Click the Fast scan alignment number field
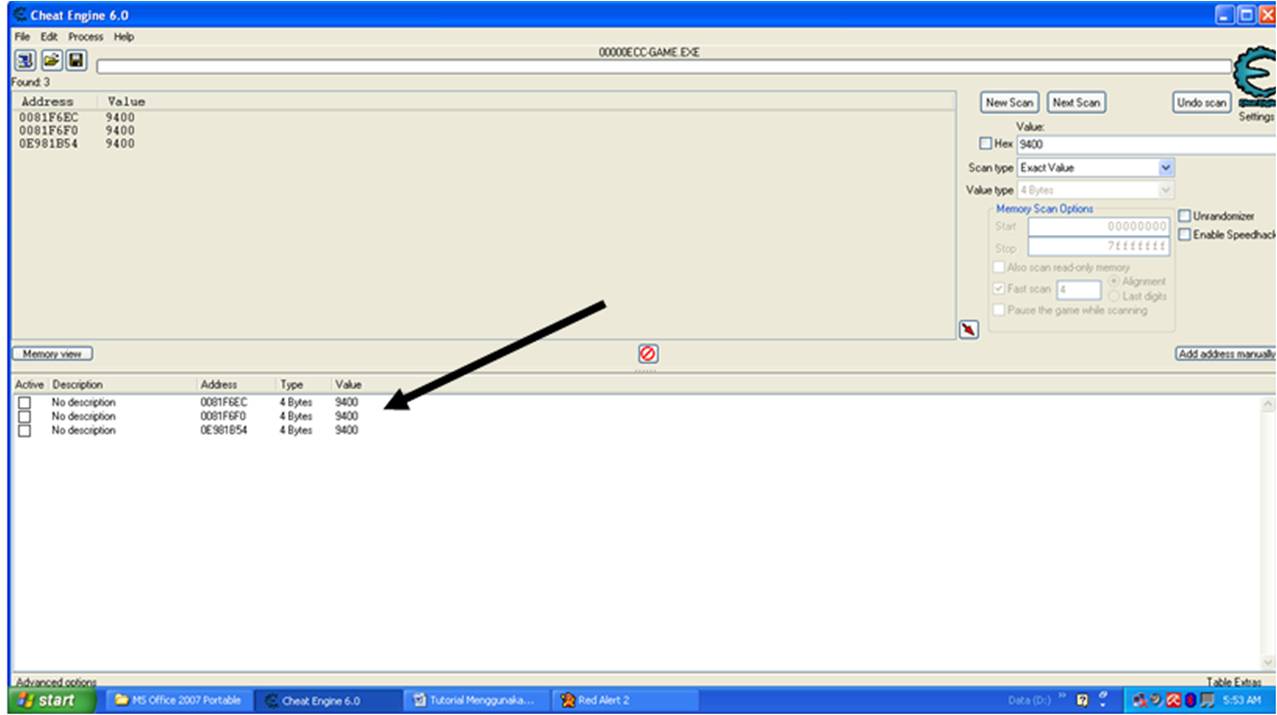 pos(1079,290)
